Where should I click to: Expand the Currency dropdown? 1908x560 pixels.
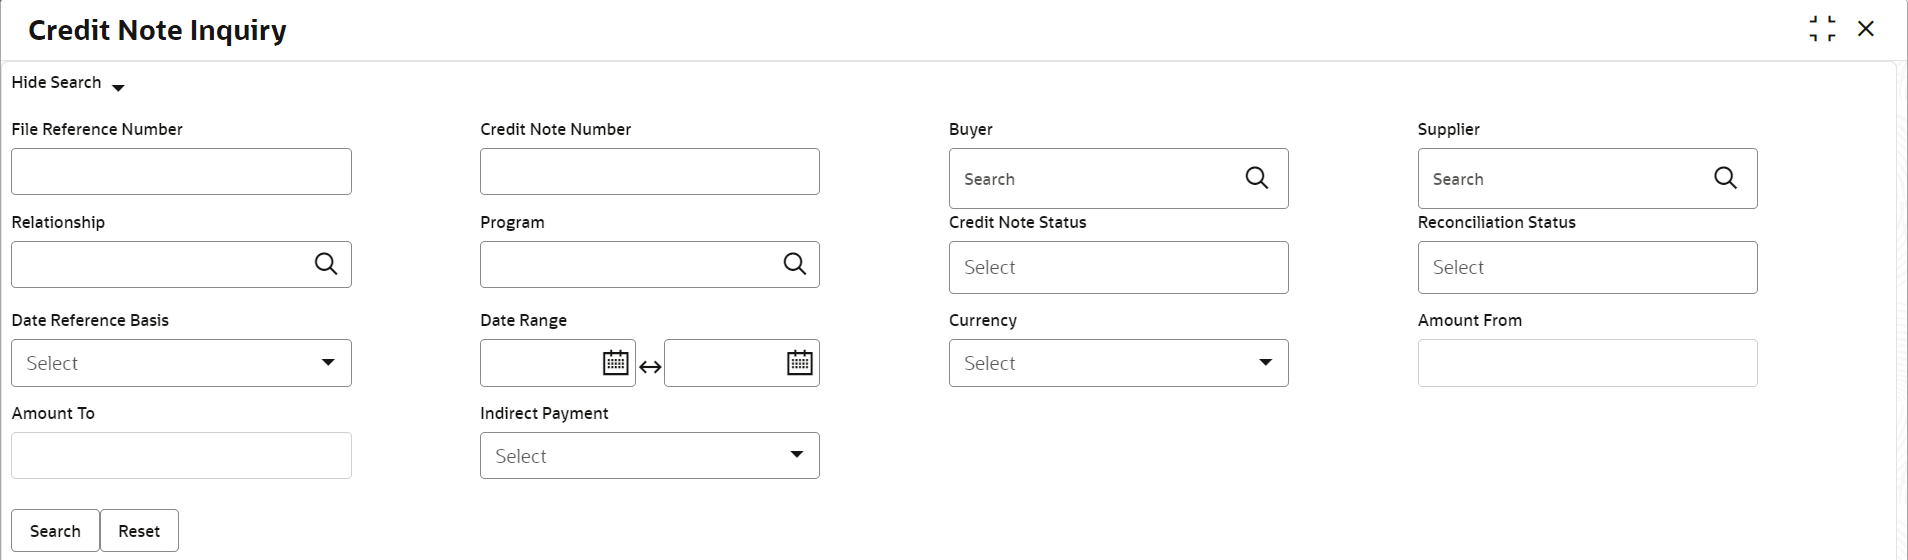pos(1118,363)
